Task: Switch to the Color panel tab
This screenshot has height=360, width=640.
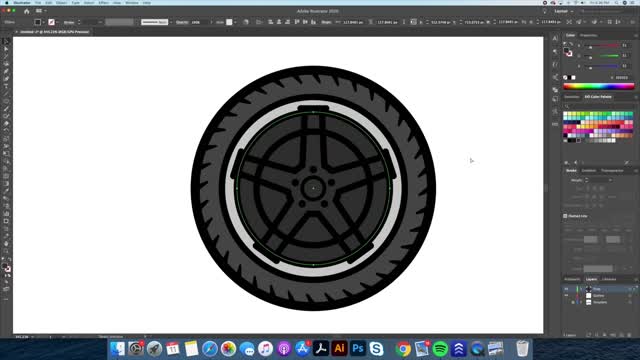Action: (570, 36)
